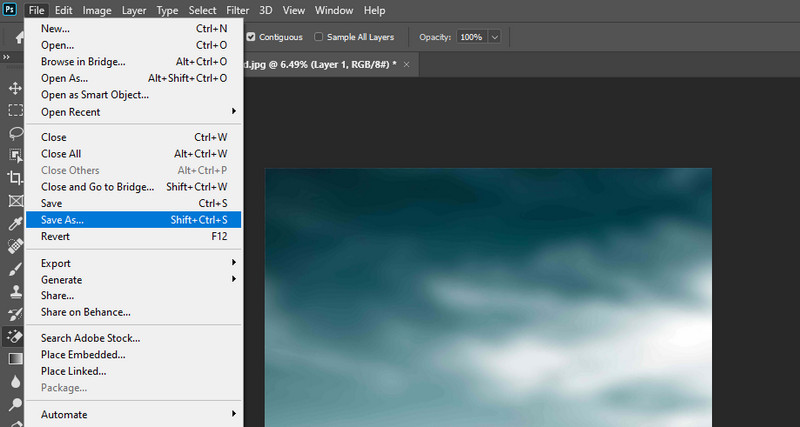Select the Gradient tool
This screenshot has height=427, width=800.
pos(15,358)
